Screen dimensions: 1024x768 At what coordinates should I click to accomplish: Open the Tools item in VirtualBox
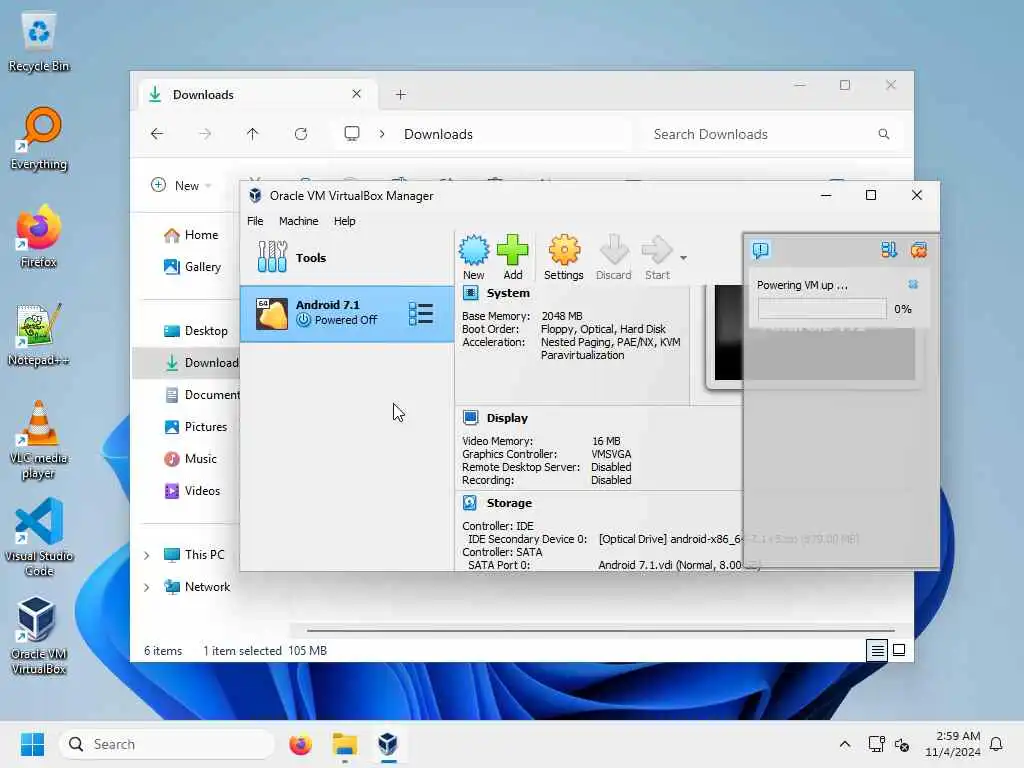[x=347, y=257]
